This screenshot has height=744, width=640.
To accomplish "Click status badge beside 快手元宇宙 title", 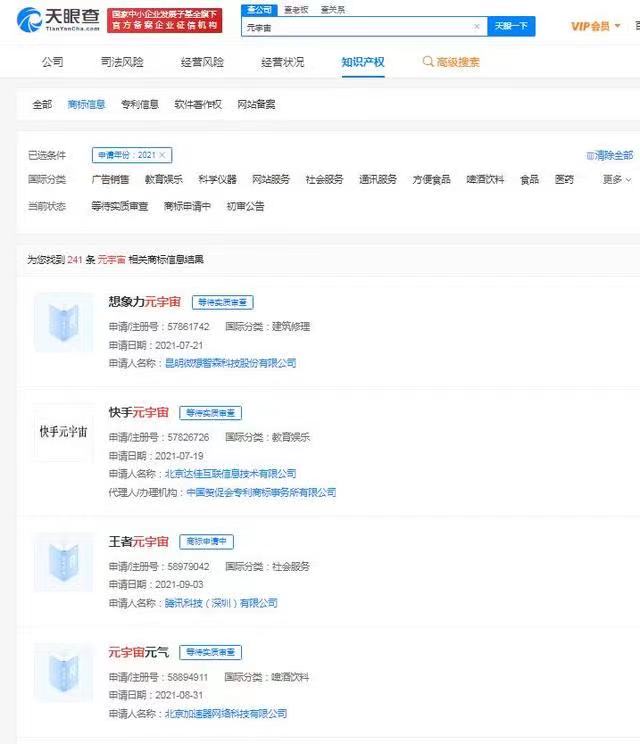I will (x=211, y=413).
